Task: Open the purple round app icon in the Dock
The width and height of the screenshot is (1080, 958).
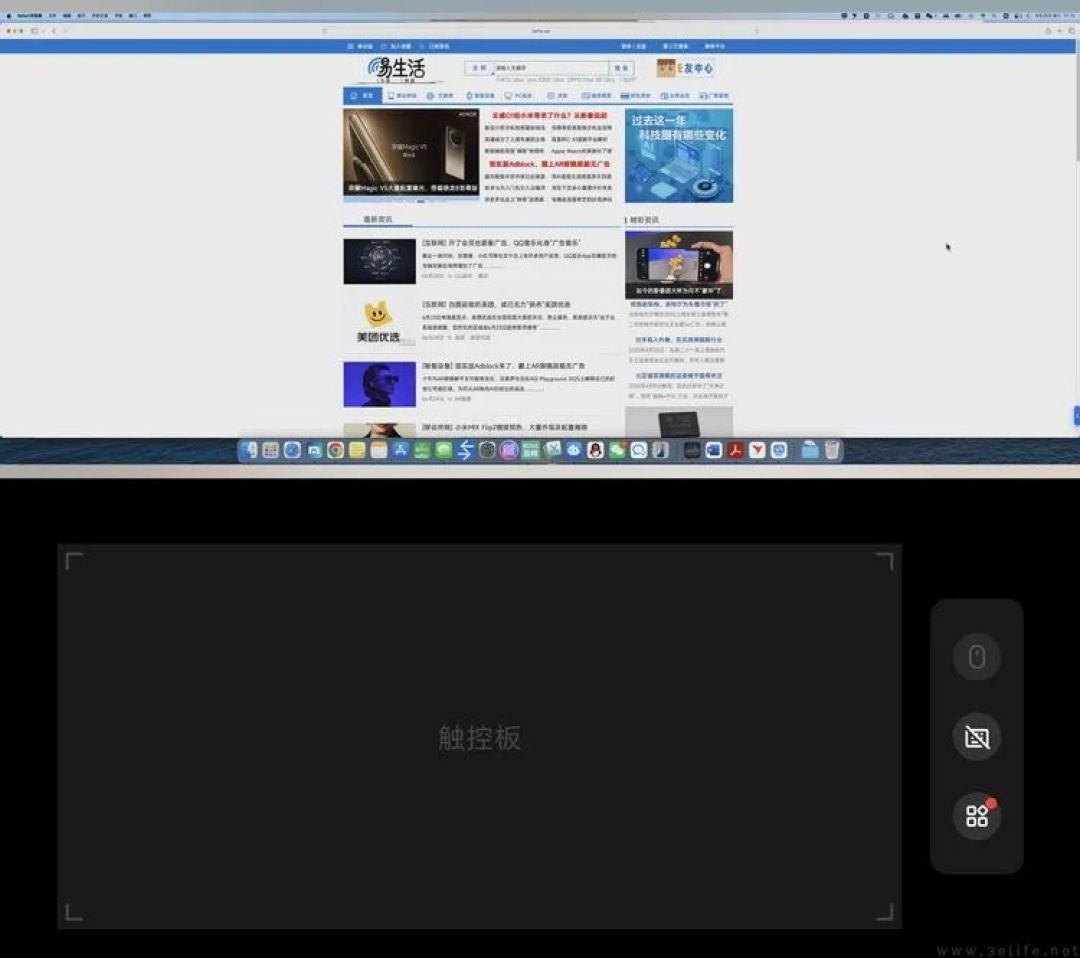Action: [508, 450]
